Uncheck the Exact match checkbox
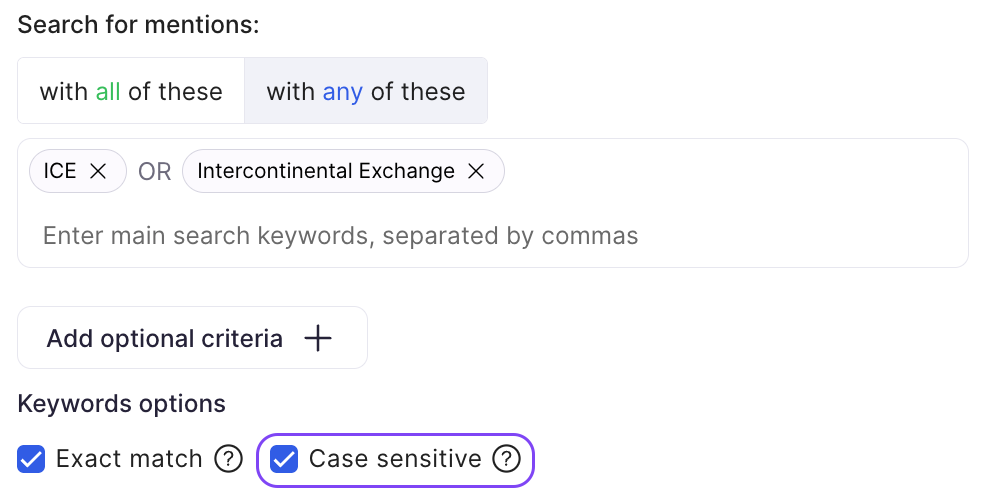Image resolution: width=984 pixels, height=495 pixels. (32, 459)
